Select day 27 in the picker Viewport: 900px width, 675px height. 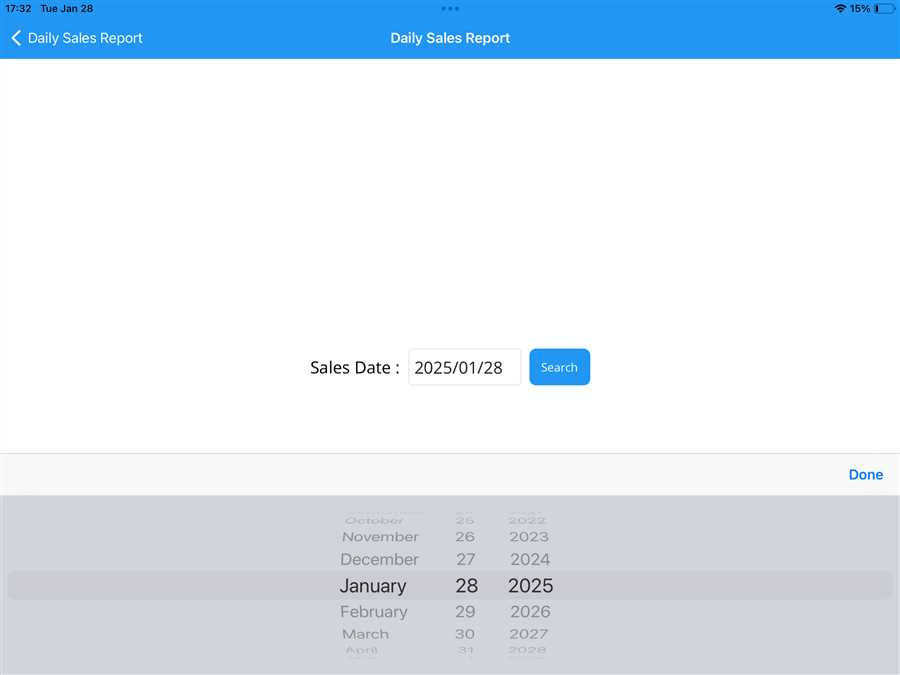click(x=466, y=559)
